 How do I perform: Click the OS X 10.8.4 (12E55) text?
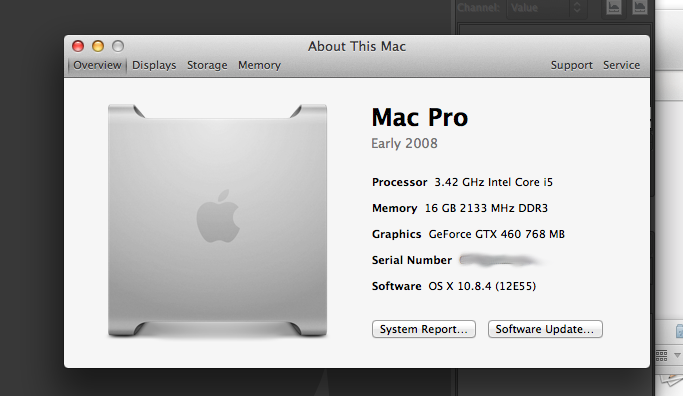click(x=482, y=286)
